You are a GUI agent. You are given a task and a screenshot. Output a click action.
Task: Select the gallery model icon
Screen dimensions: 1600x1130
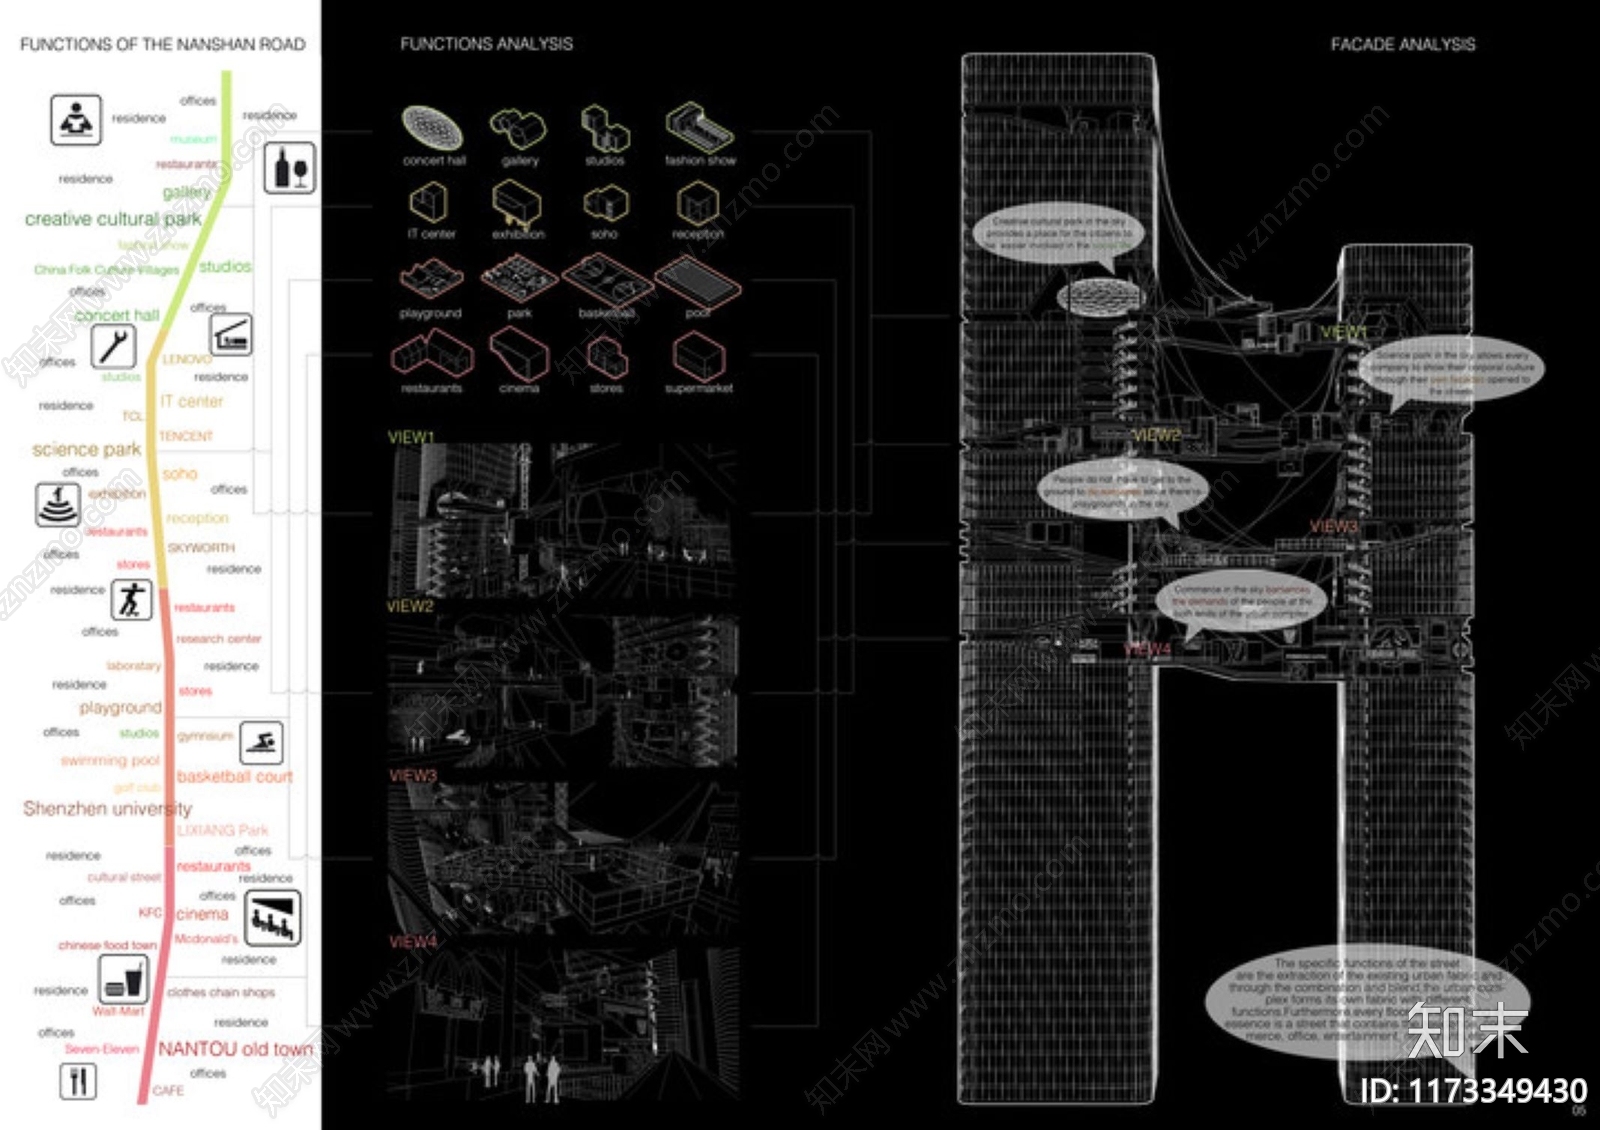coord(518,128)
